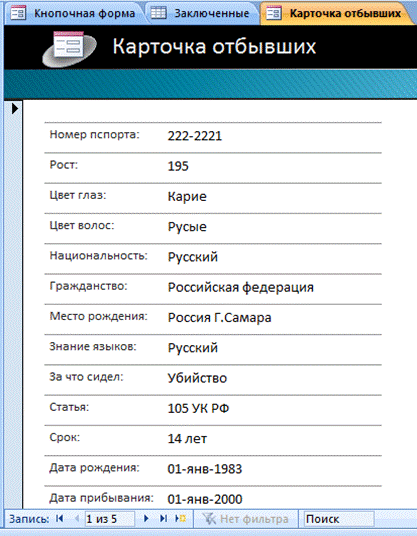
Task: Click Гражданство value Российская федерация
Action: (x=240, y=287)
